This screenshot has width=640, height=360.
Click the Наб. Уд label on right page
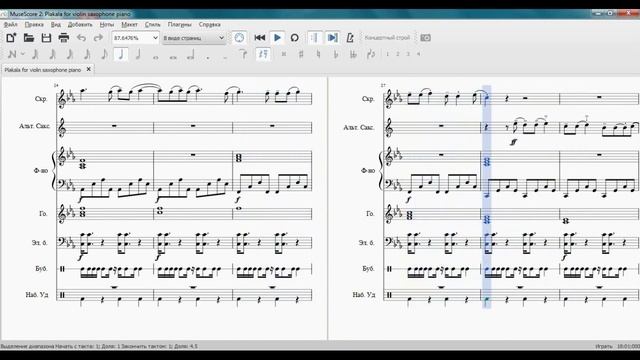(364, 294)
